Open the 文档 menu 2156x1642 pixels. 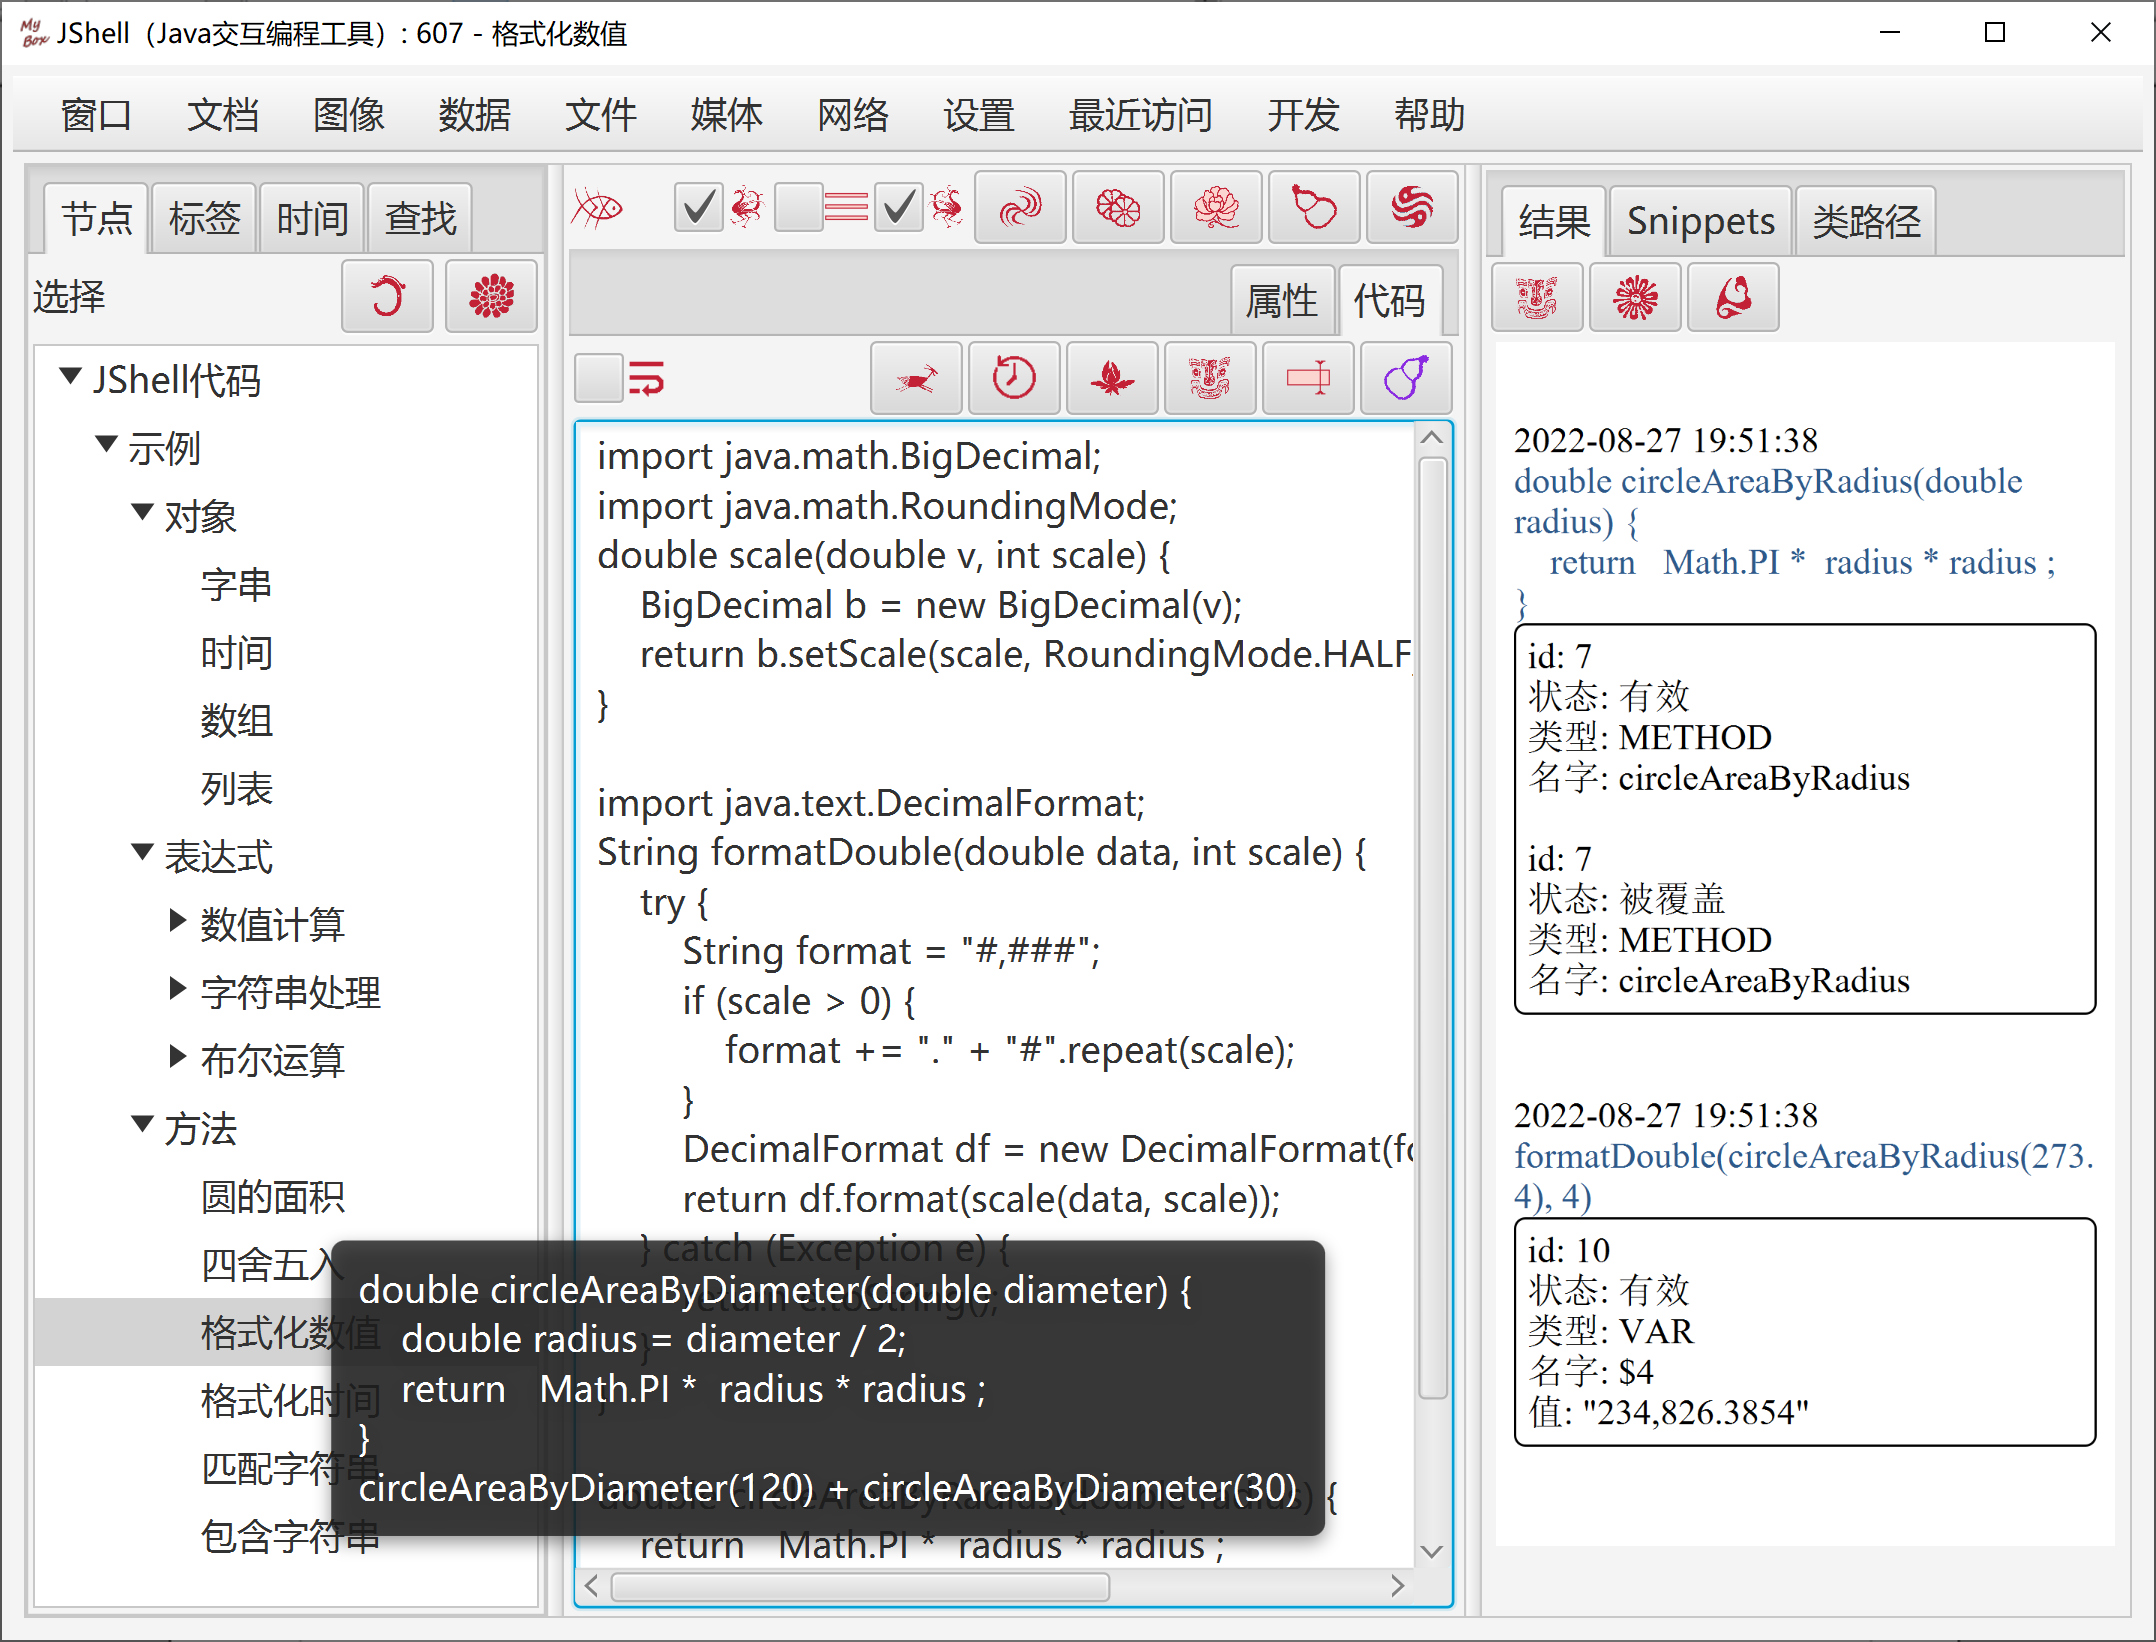[222, 115]
